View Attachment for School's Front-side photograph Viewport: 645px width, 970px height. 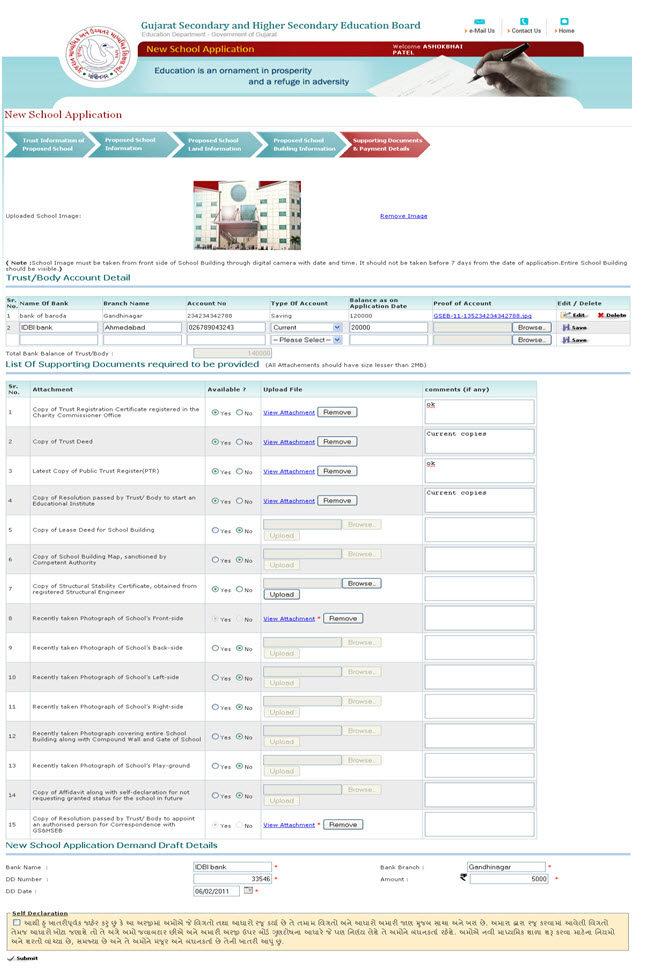coord(289,619)
